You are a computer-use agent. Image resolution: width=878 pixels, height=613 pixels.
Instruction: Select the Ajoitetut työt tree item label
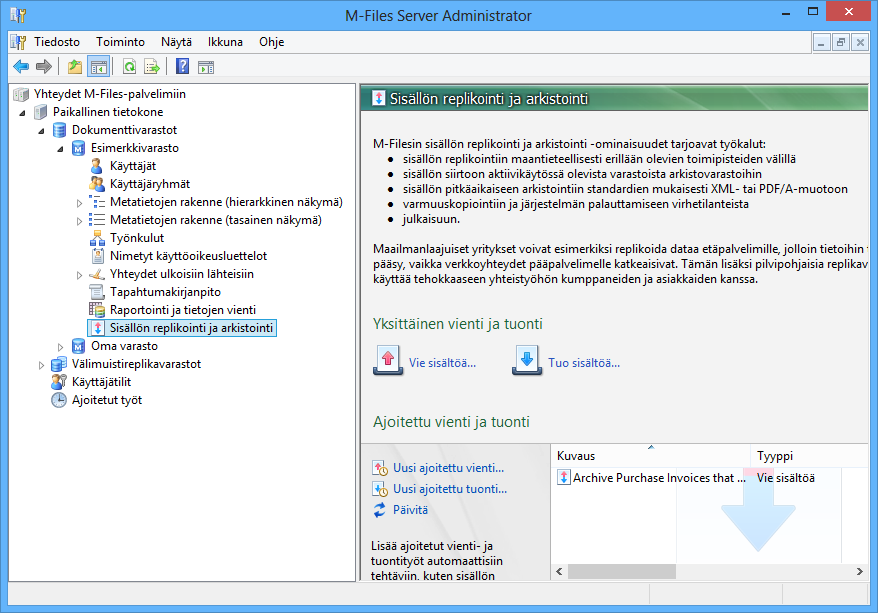point(107,400)
